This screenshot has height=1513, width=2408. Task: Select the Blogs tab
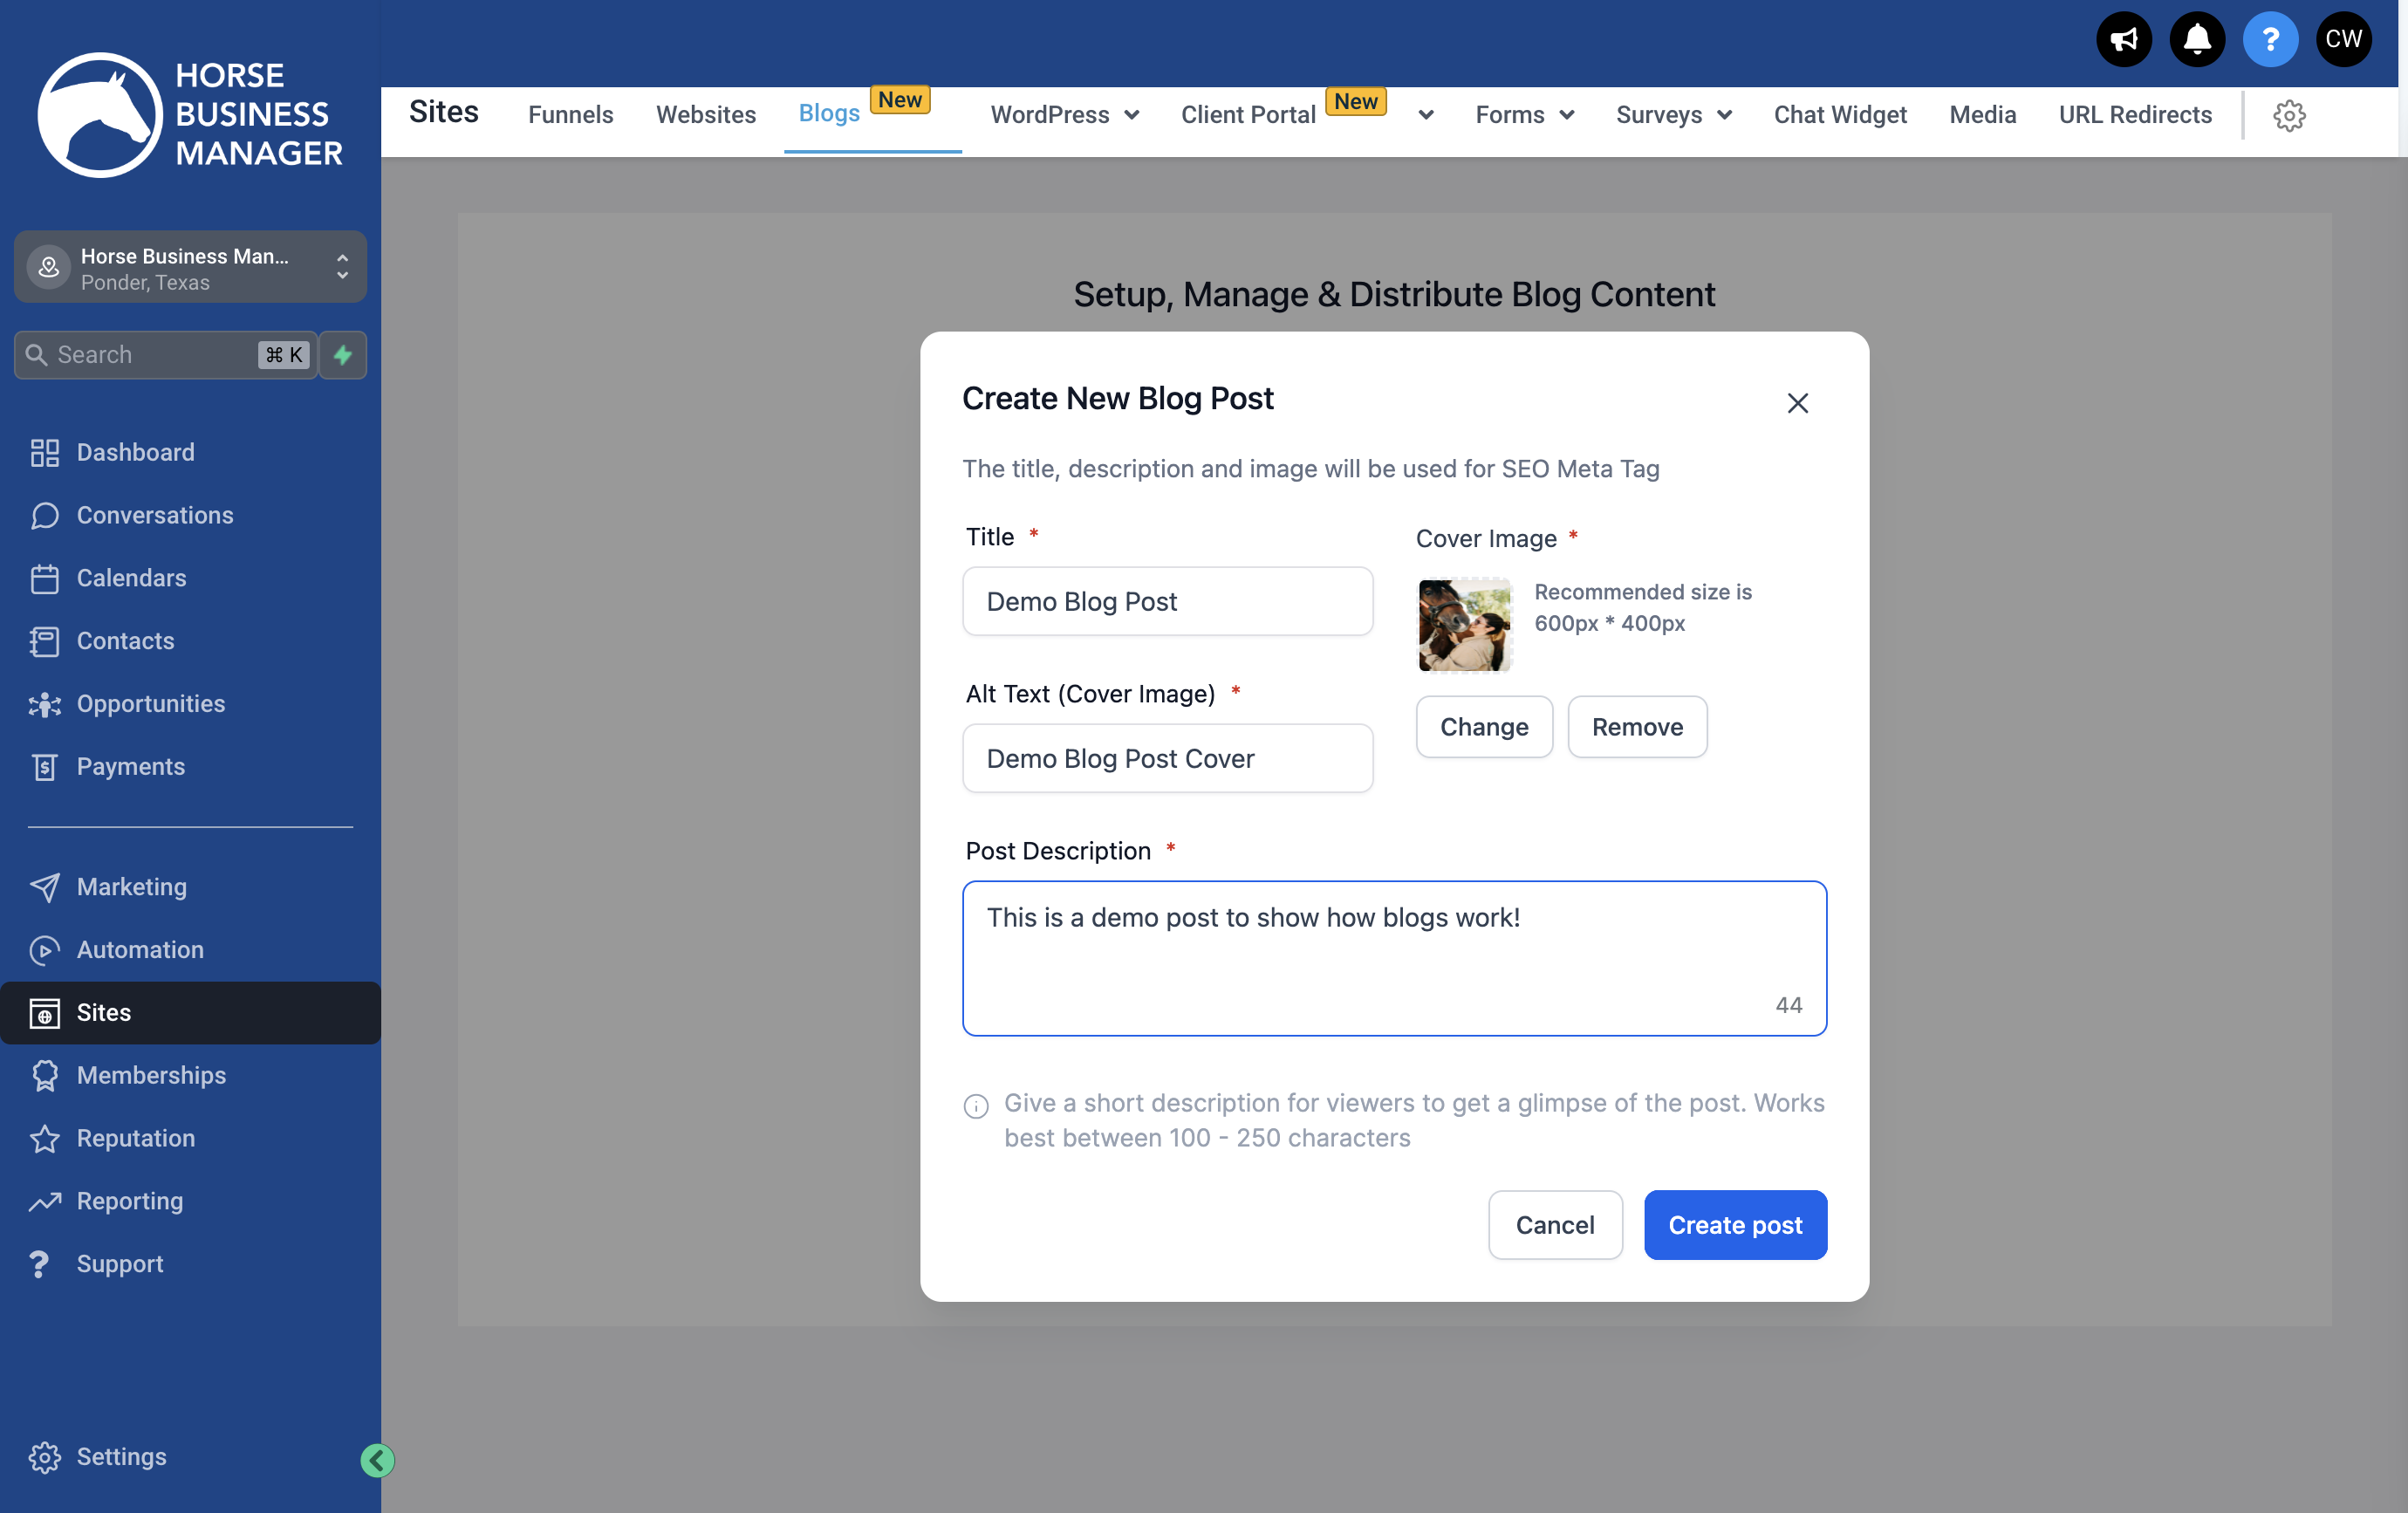pyautogui.click(x=828, y=113)
